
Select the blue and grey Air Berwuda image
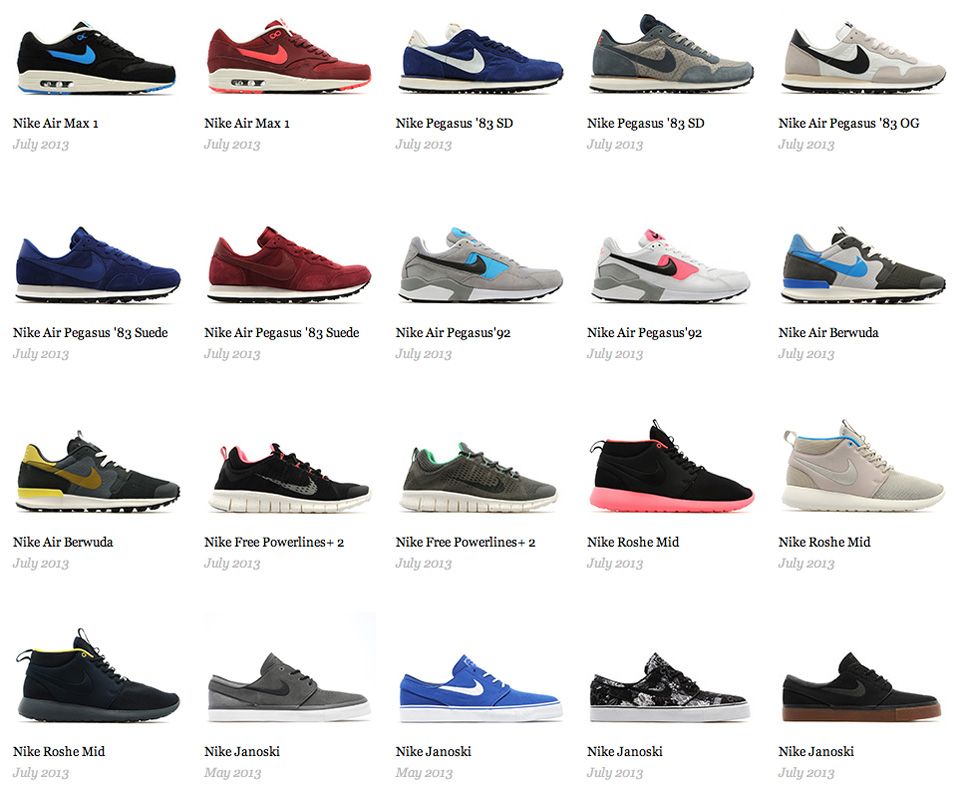pyautogui.click(x=863, y=265)
